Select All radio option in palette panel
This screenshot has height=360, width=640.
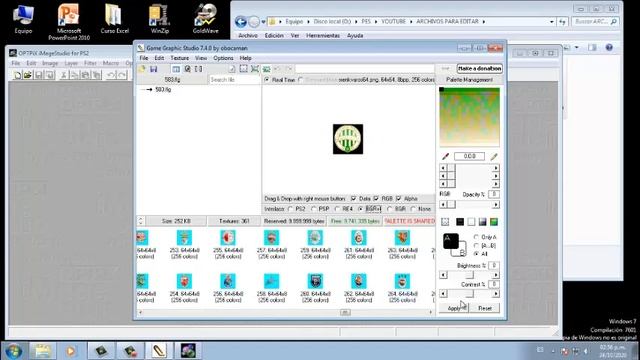tap(476, 254)
